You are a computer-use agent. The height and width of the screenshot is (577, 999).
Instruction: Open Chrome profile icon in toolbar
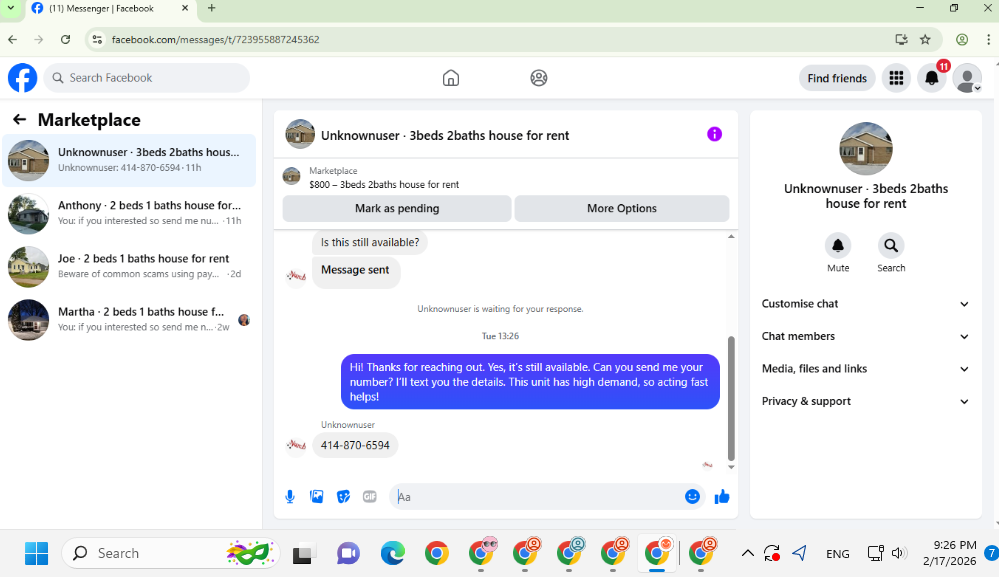tap(962, 39)
